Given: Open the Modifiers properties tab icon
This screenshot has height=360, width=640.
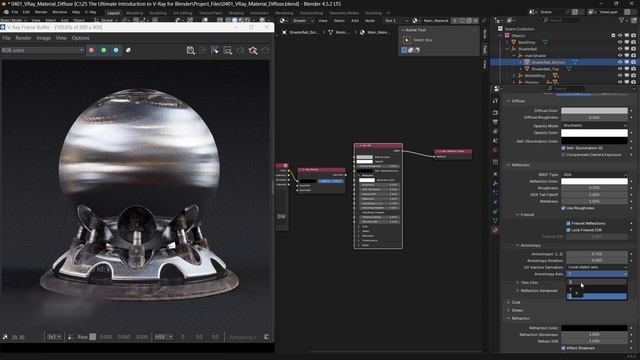Looking at the screenshot, I should click(x=495, y=184).
